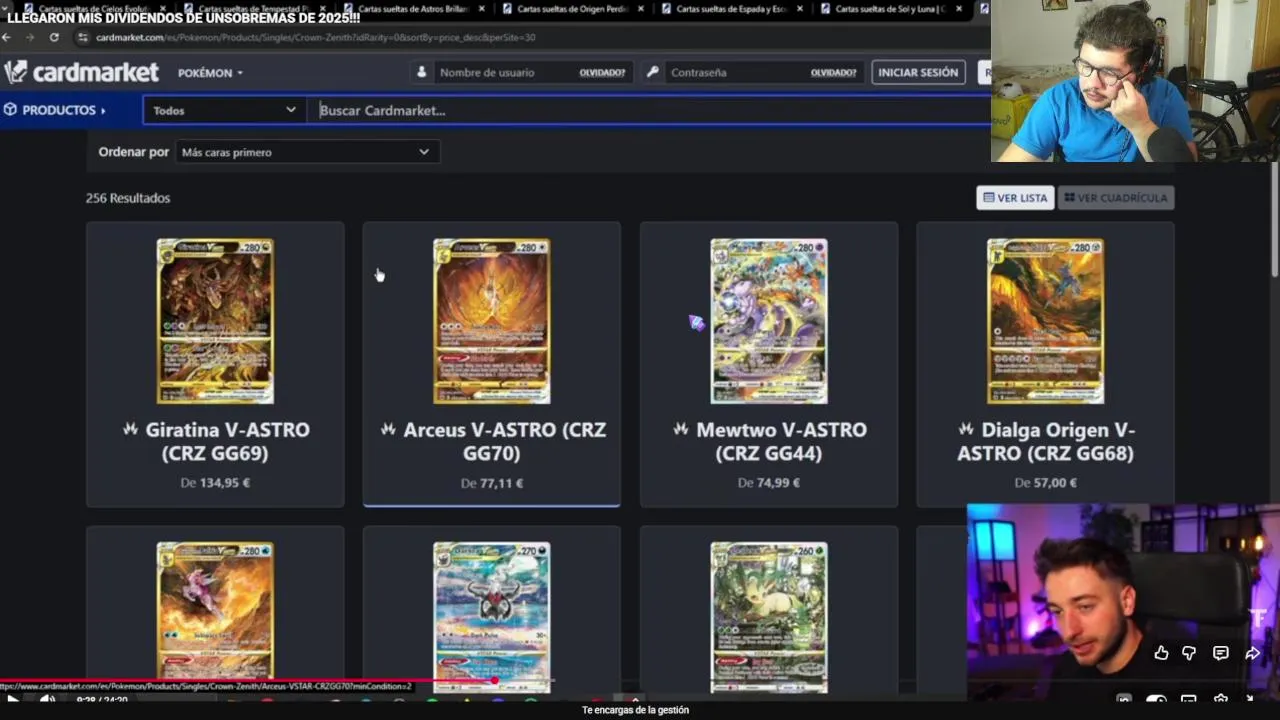Screen dimensions: 1280x720
Task: Click the site info icon beside the URL
Action: coord(83,37)
